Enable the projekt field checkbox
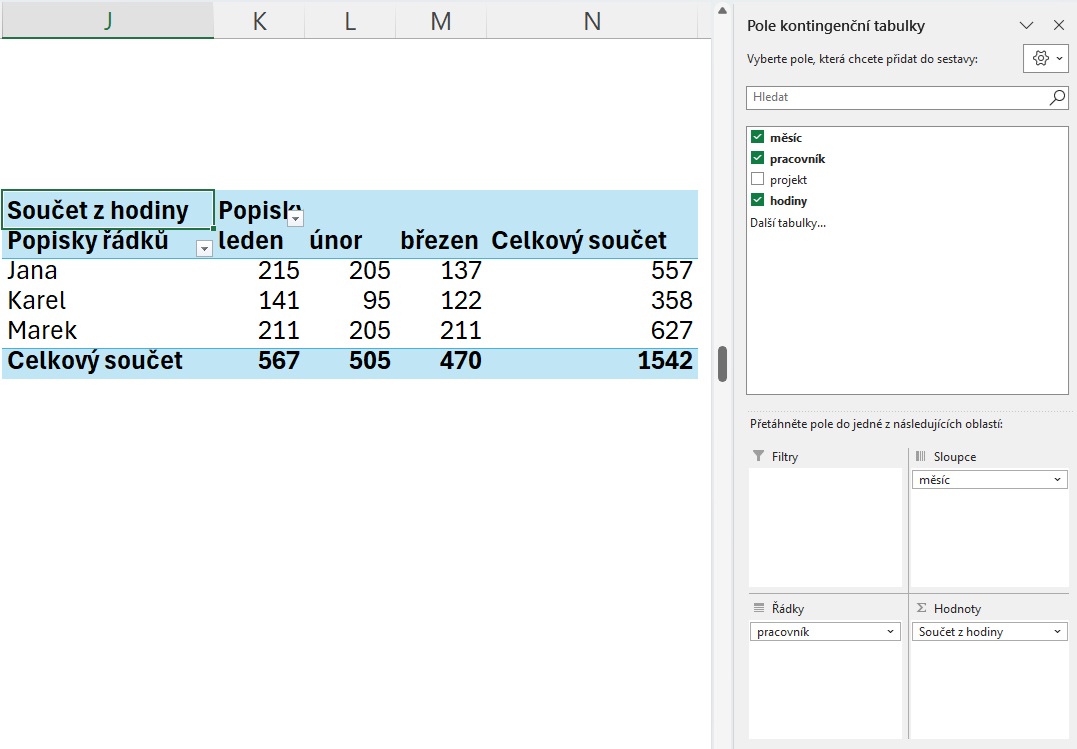1077x749 pixels. click(x=757, y=180)
